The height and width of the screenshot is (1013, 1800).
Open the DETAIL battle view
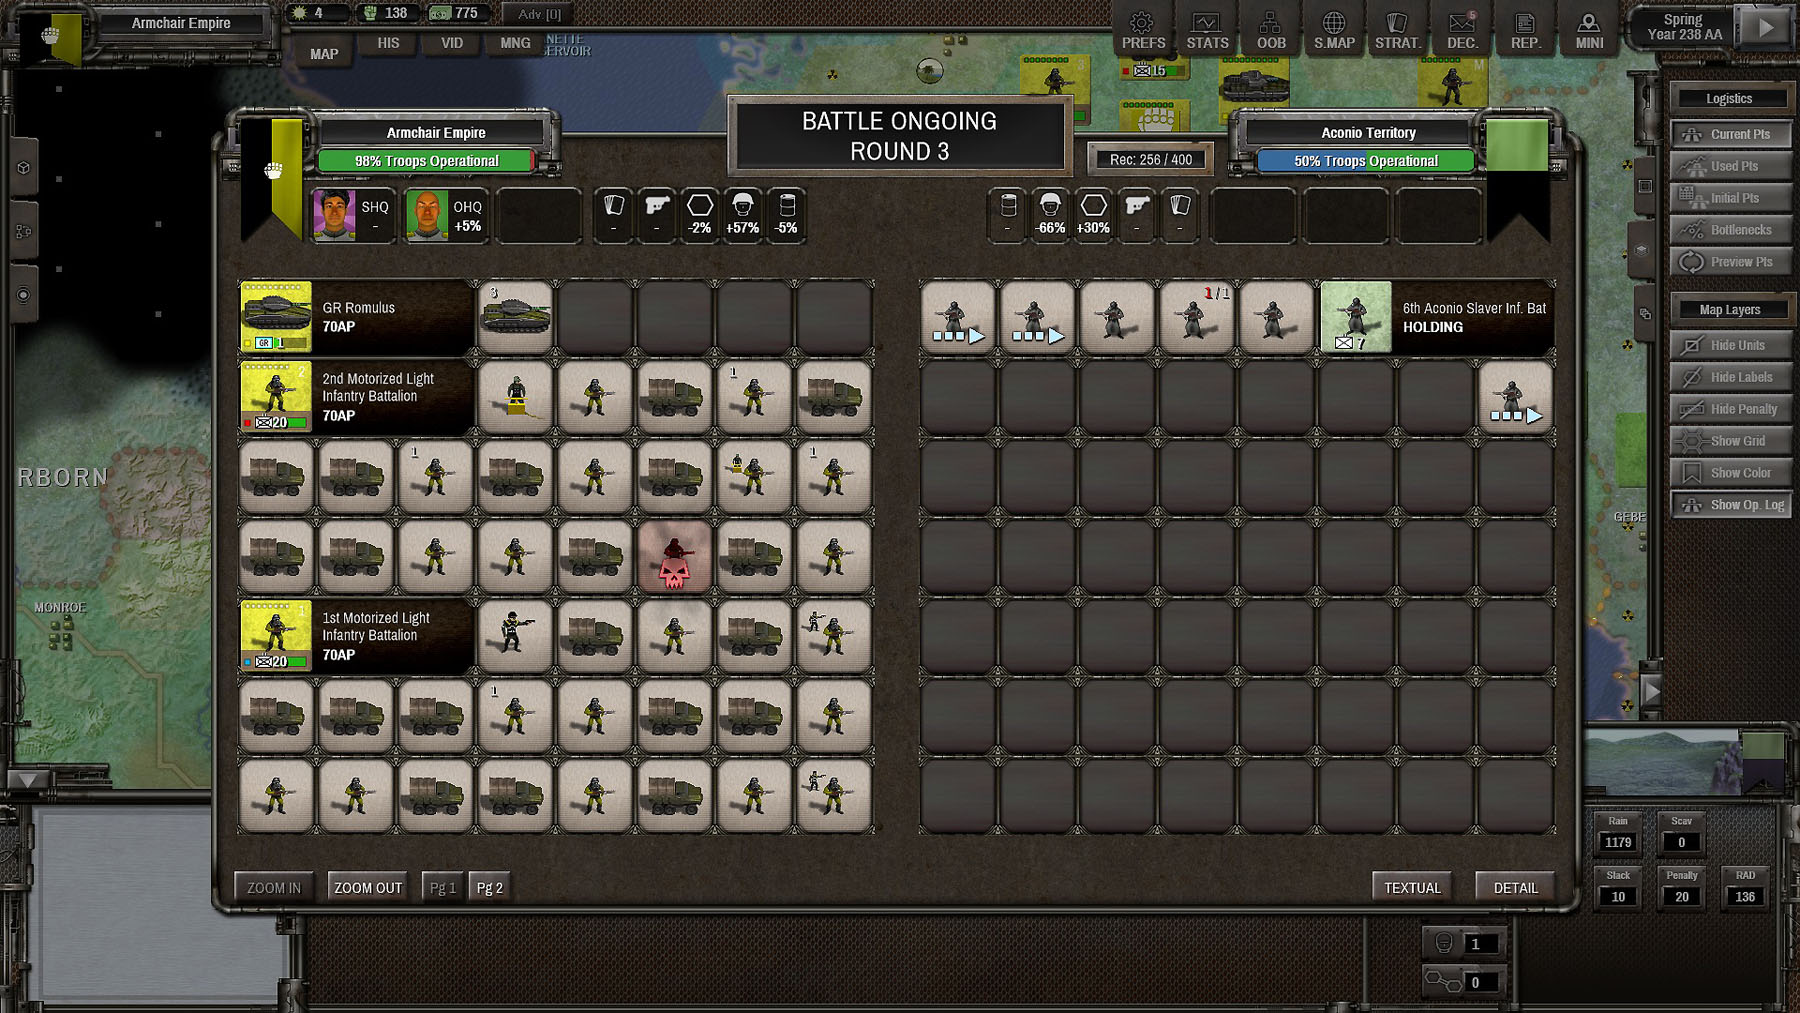pos(1516,887)
